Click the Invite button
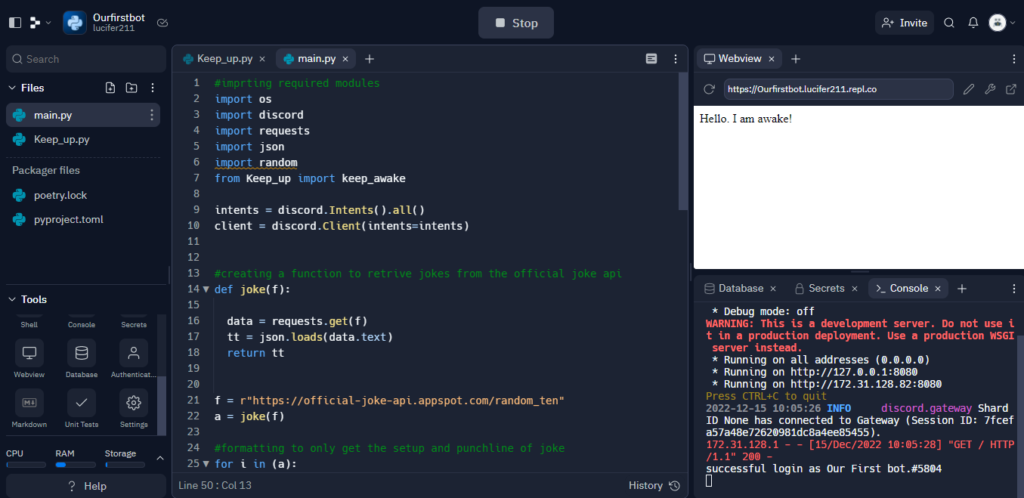 (x=904, y=23)
